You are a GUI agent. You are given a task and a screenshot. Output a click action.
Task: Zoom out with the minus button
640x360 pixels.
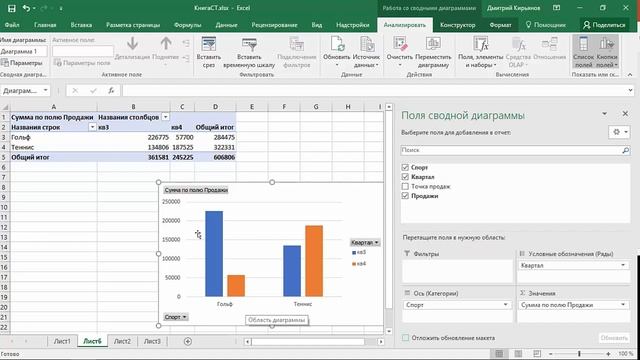[551, 354]
